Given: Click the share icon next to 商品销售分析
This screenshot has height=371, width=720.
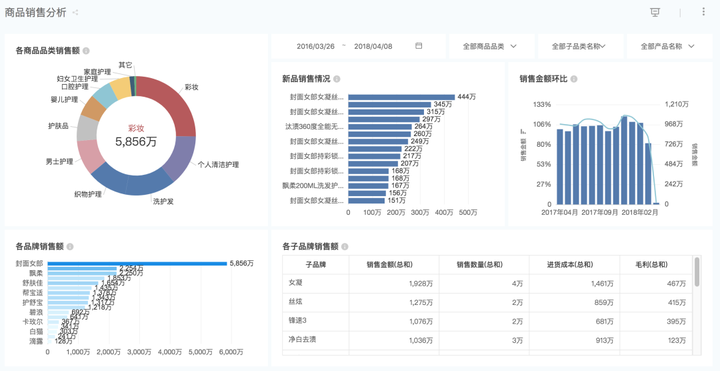Looking at the screenshot, I should pos(75,13).
